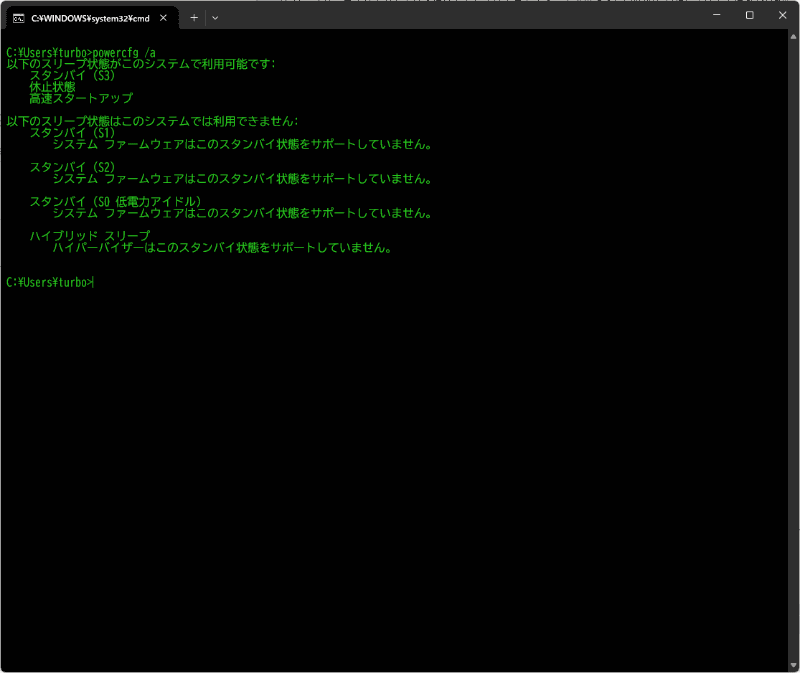
Task: Click the cmd icon in the tab
Action: pyautogui.click(x=19, y=18)
